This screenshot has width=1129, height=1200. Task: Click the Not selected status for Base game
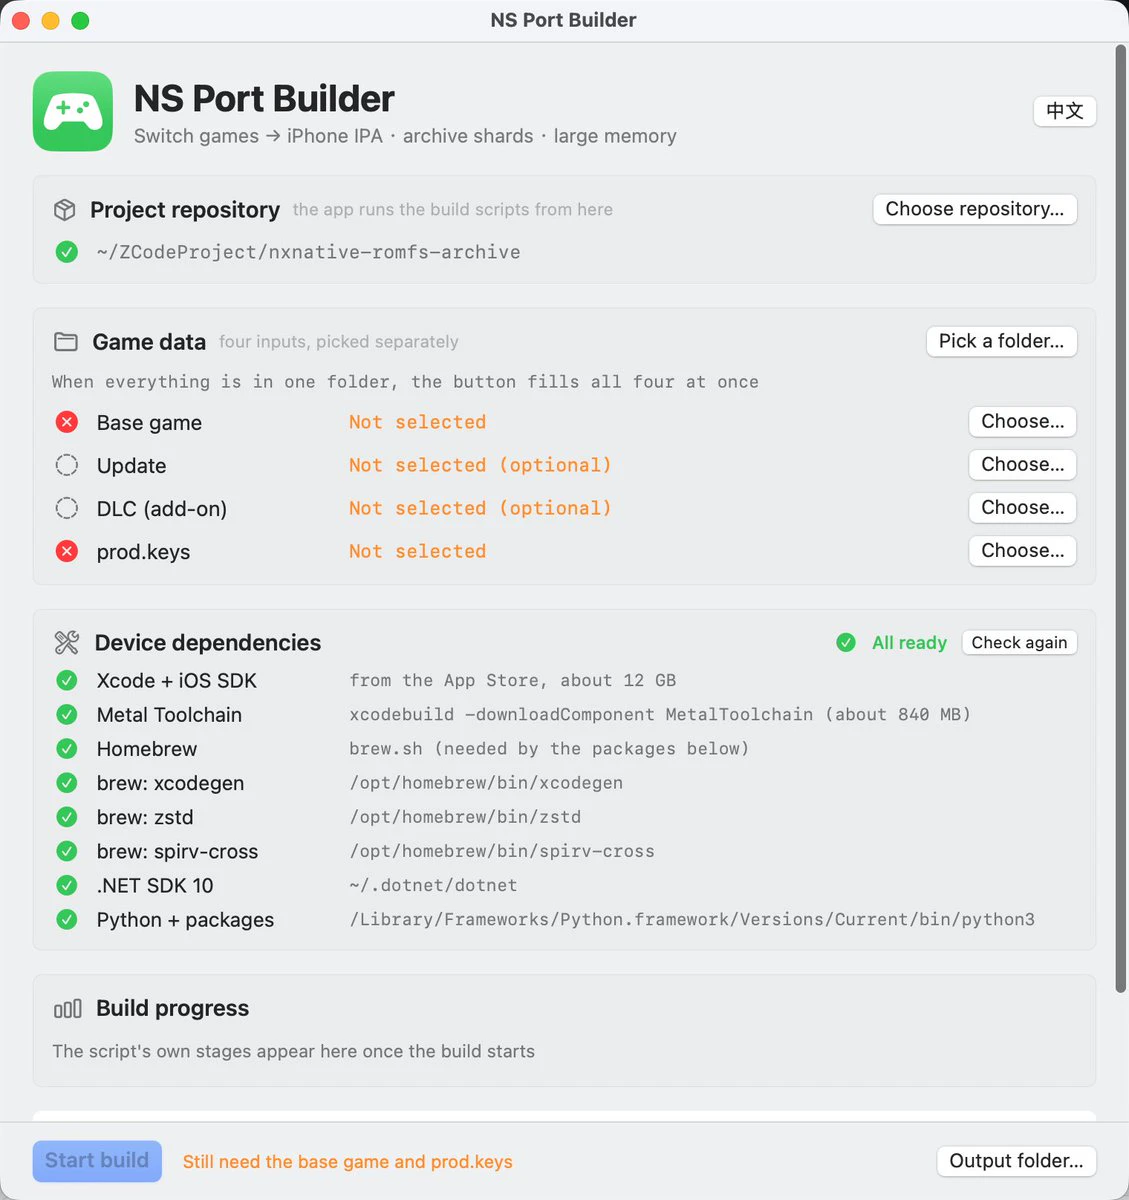(417, 422)
